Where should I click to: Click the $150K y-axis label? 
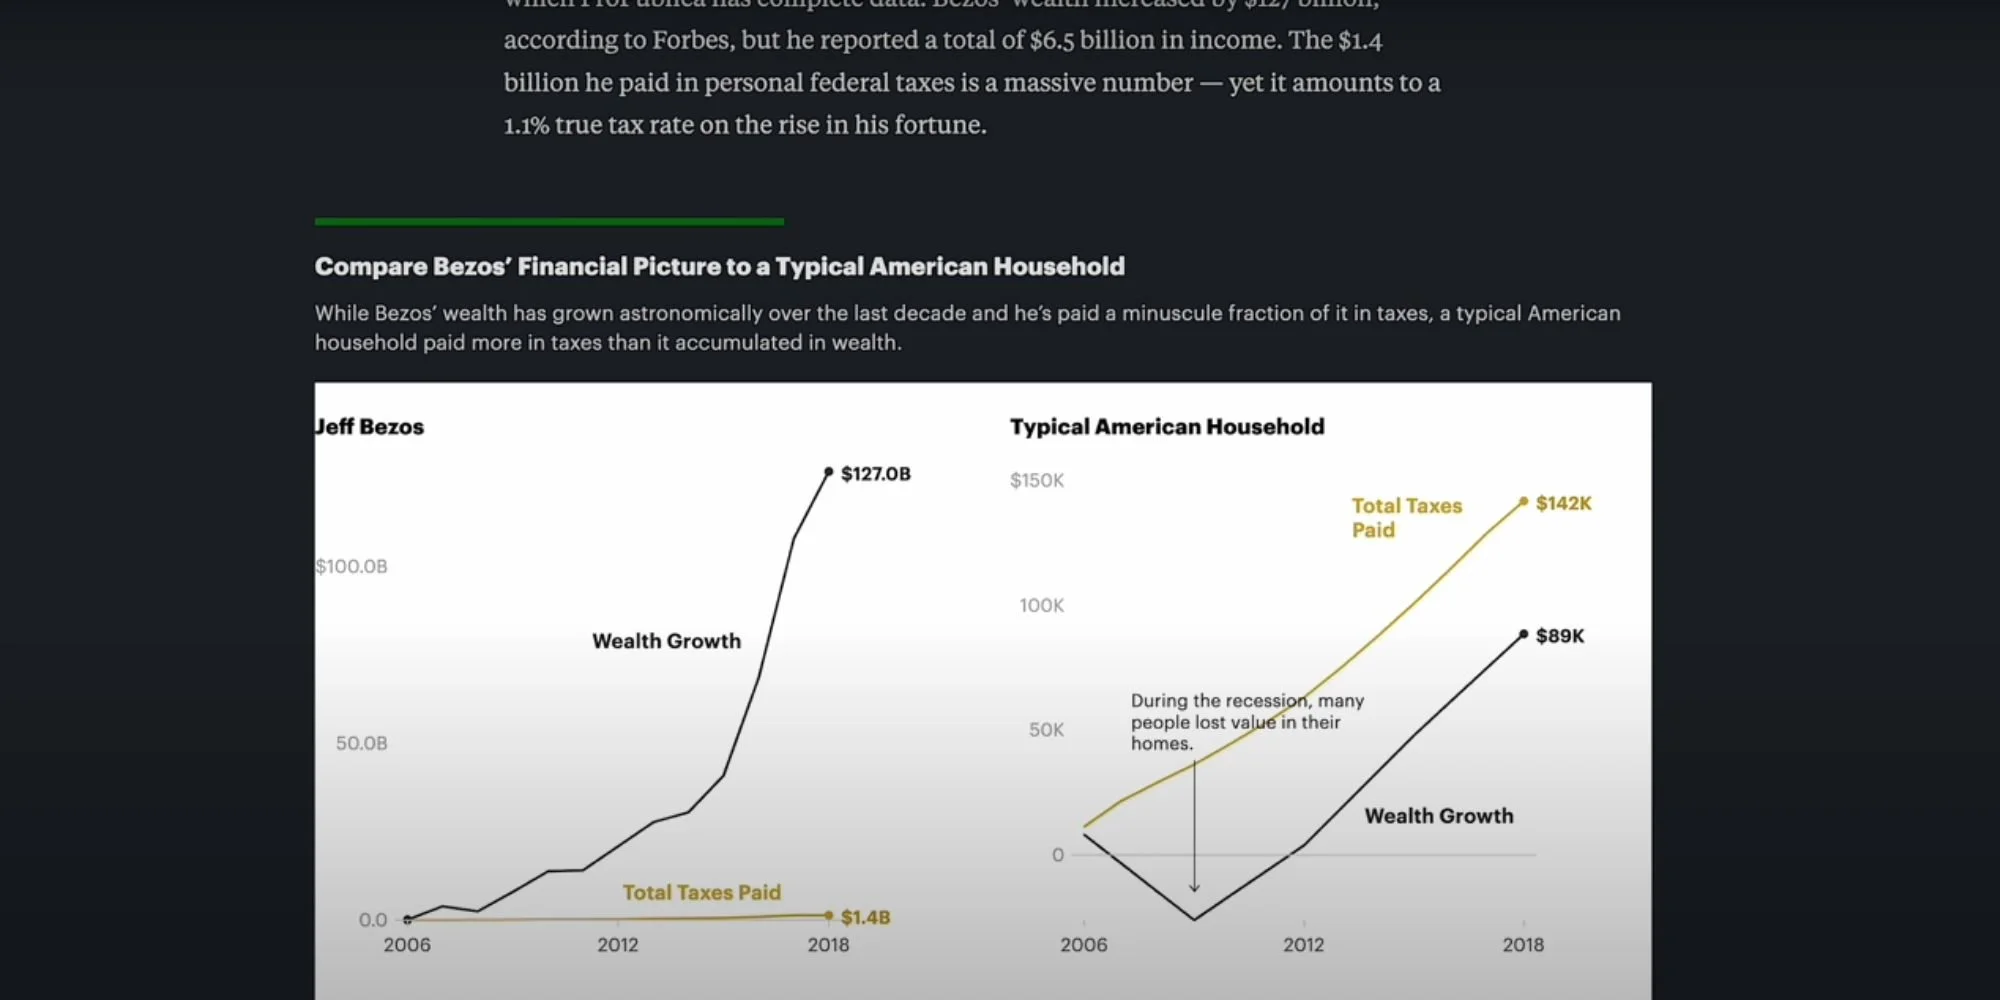1037,481
